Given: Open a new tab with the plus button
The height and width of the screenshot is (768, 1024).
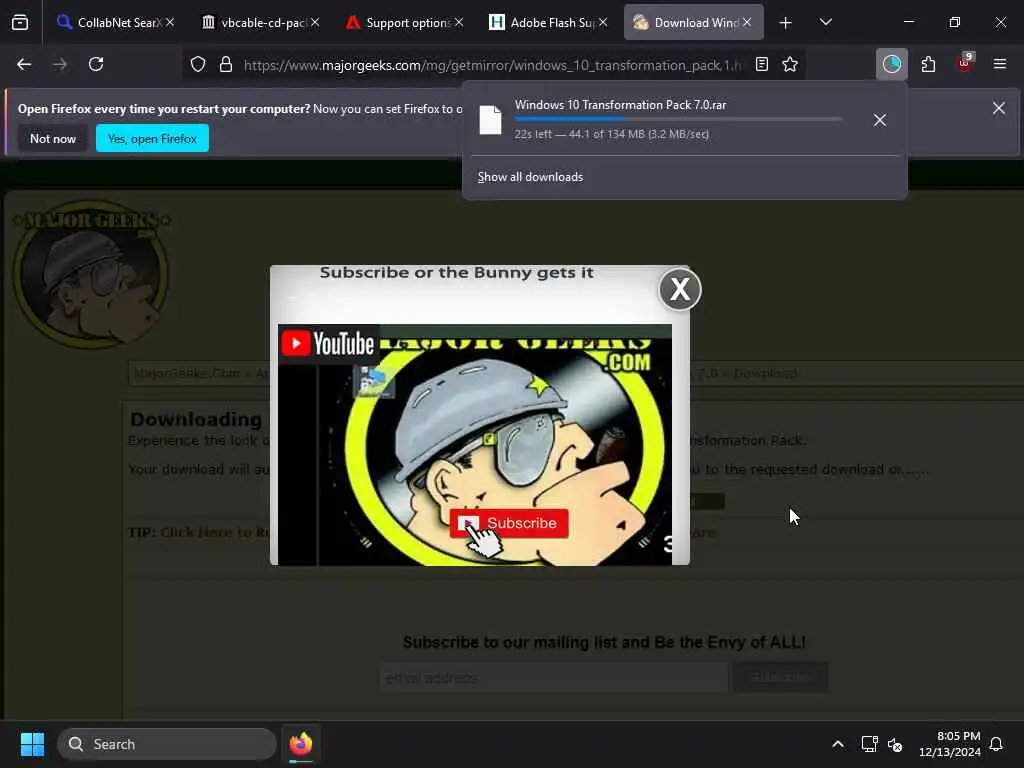Looking at the screenshot, I should [786, 23].
